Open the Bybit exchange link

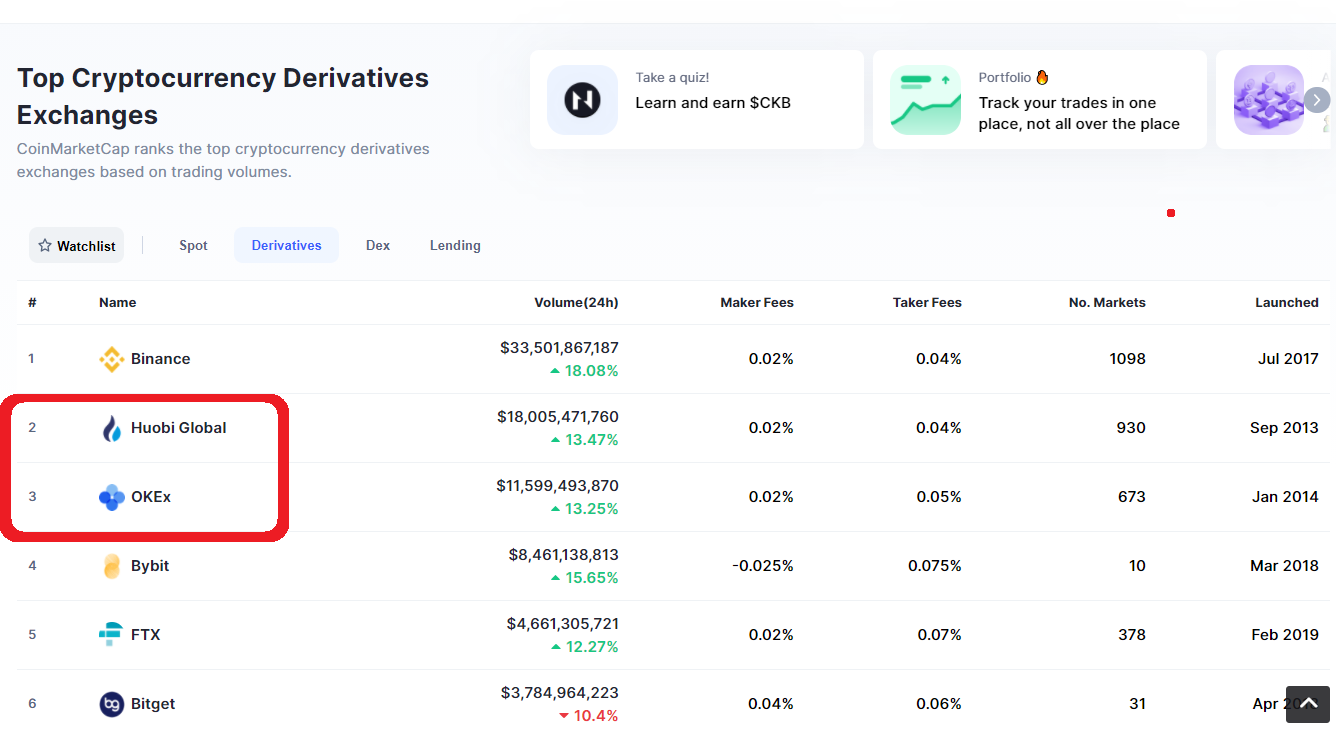click(150, 566)
